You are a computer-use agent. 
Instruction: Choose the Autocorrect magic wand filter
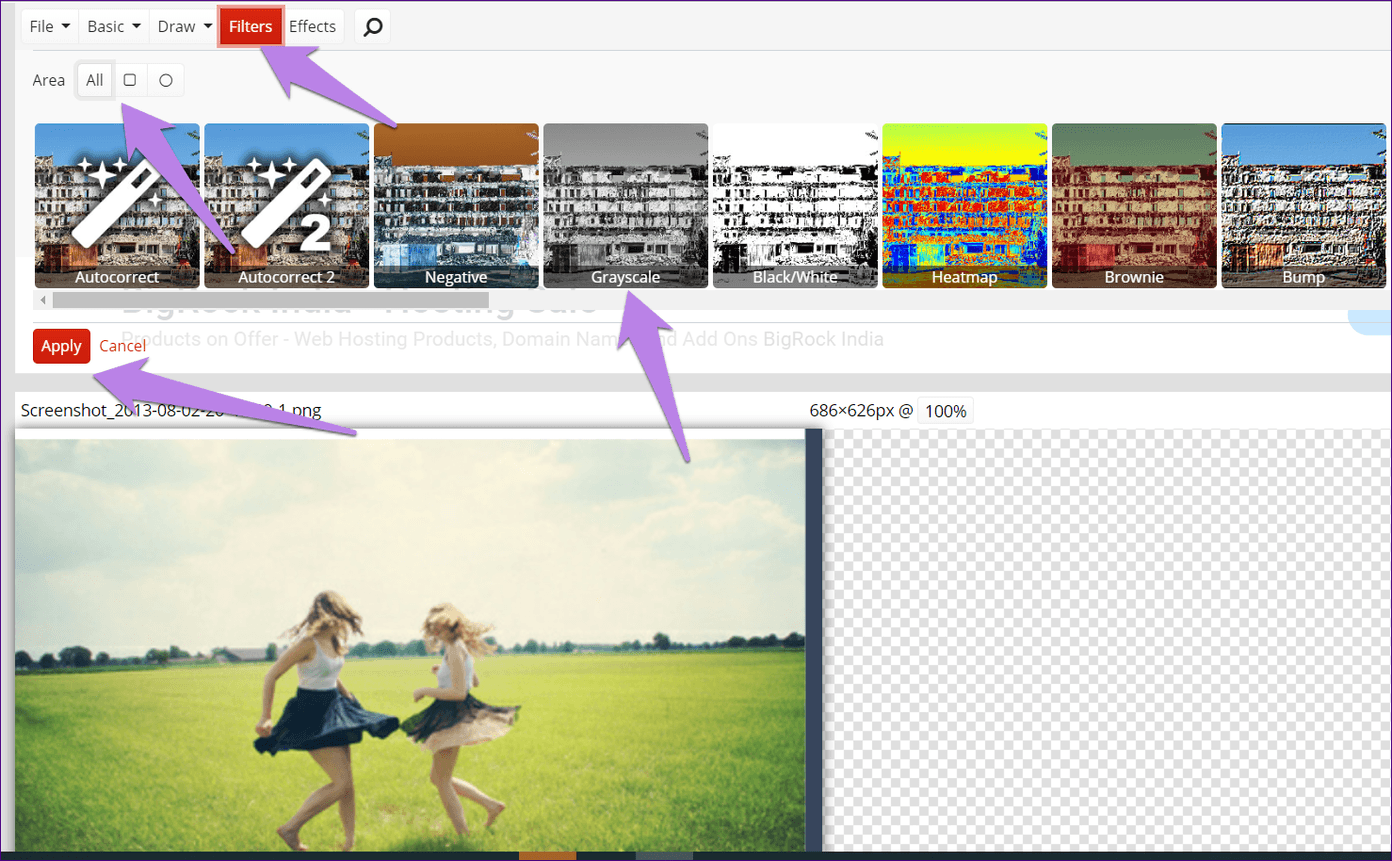pyautogui.click(x=117, y=206)
